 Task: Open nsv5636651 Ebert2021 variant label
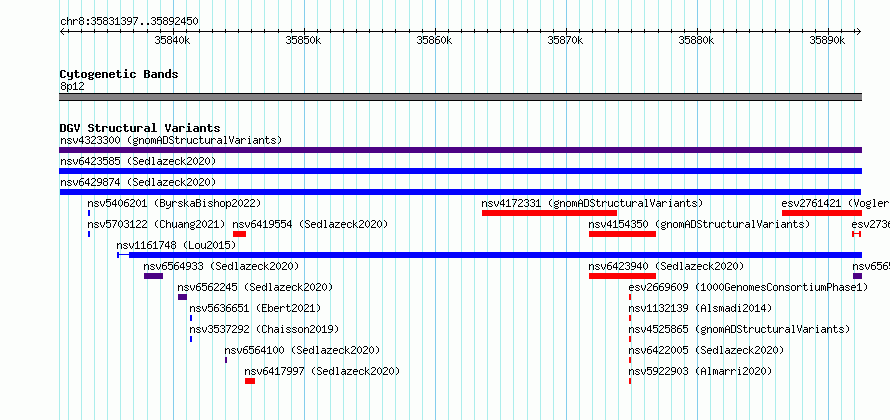255,308
